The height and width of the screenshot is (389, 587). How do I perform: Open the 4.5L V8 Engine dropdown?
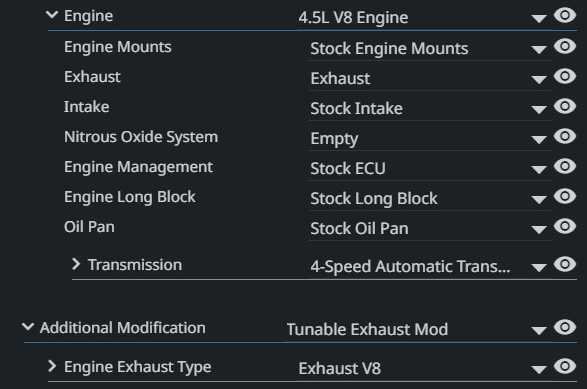422,18
